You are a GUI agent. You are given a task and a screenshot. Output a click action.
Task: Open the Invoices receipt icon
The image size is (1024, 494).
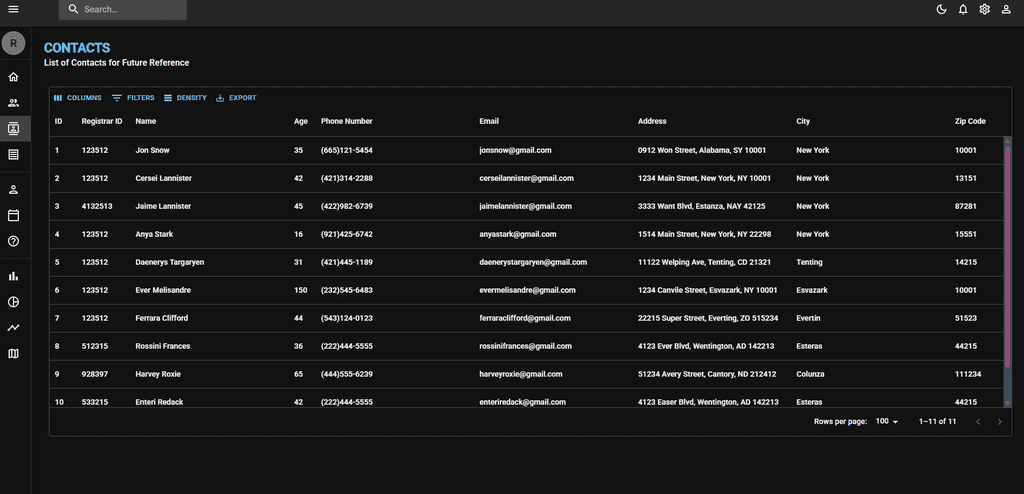pyautogui.click(x=13, y=155)
